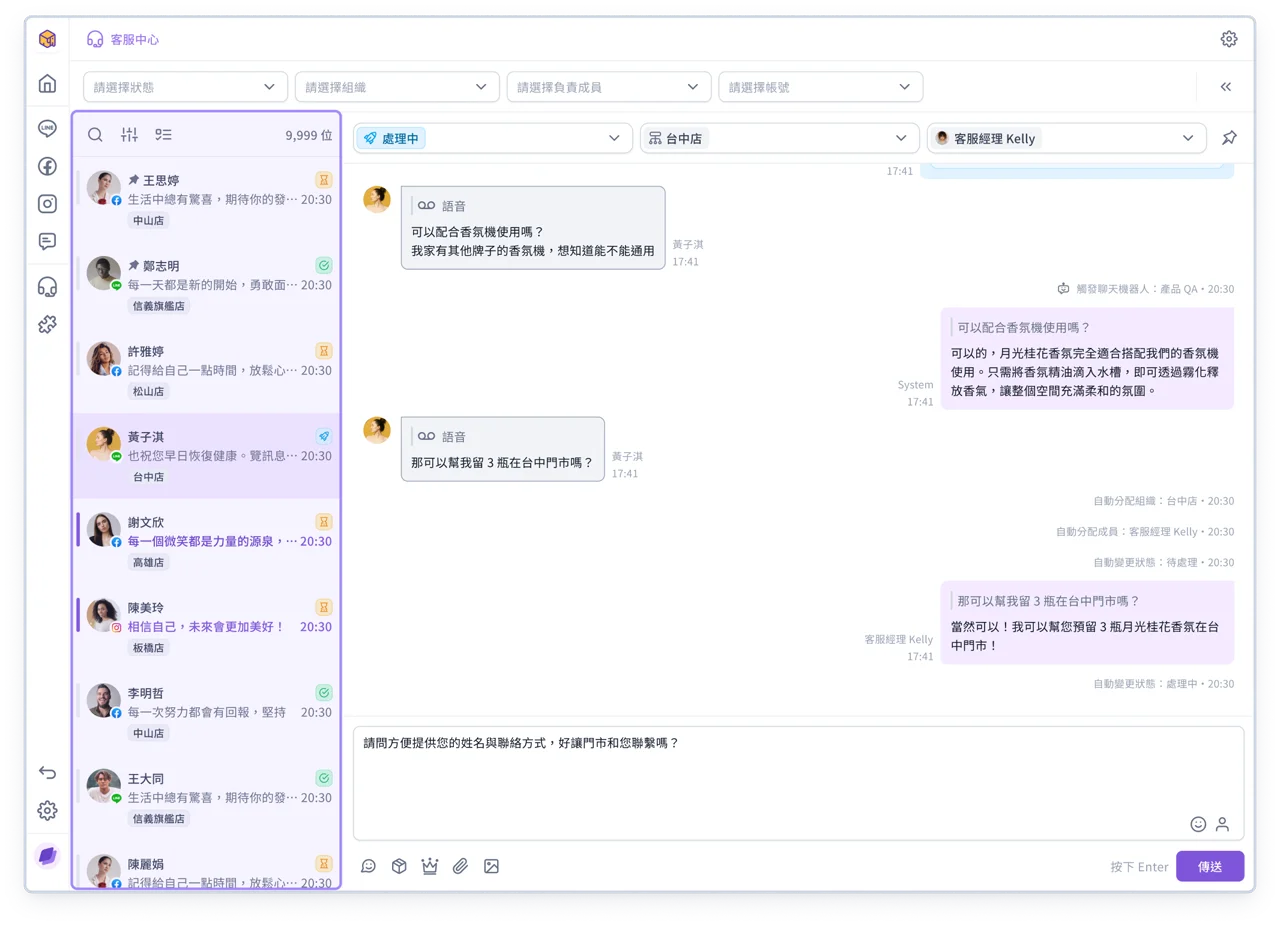Change the 台中店 organization dropdown

(x=780, y=138)
